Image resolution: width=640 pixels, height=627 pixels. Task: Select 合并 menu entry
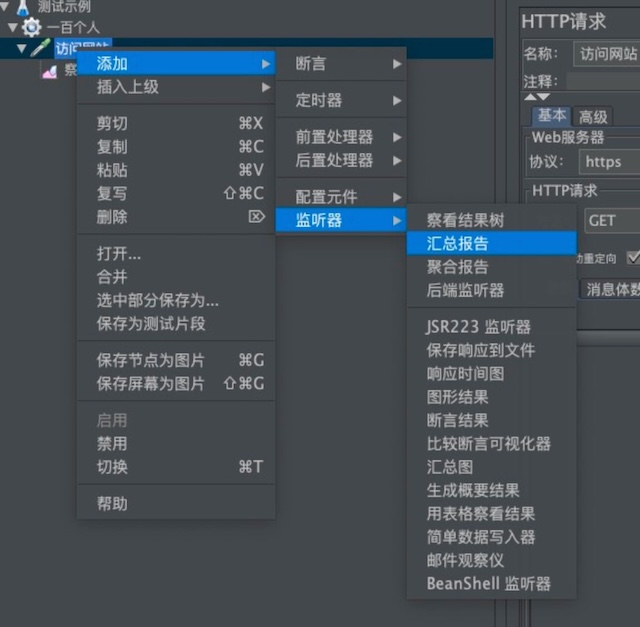(x=176, y=277)
